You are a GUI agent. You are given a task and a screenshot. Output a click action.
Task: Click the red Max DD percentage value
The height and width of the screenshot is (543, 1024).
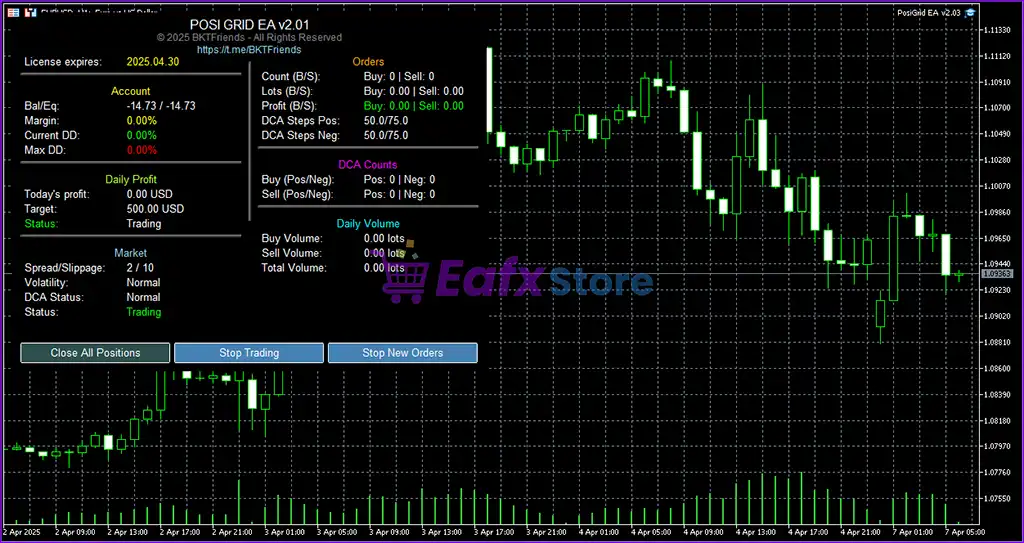coord(142,150)
